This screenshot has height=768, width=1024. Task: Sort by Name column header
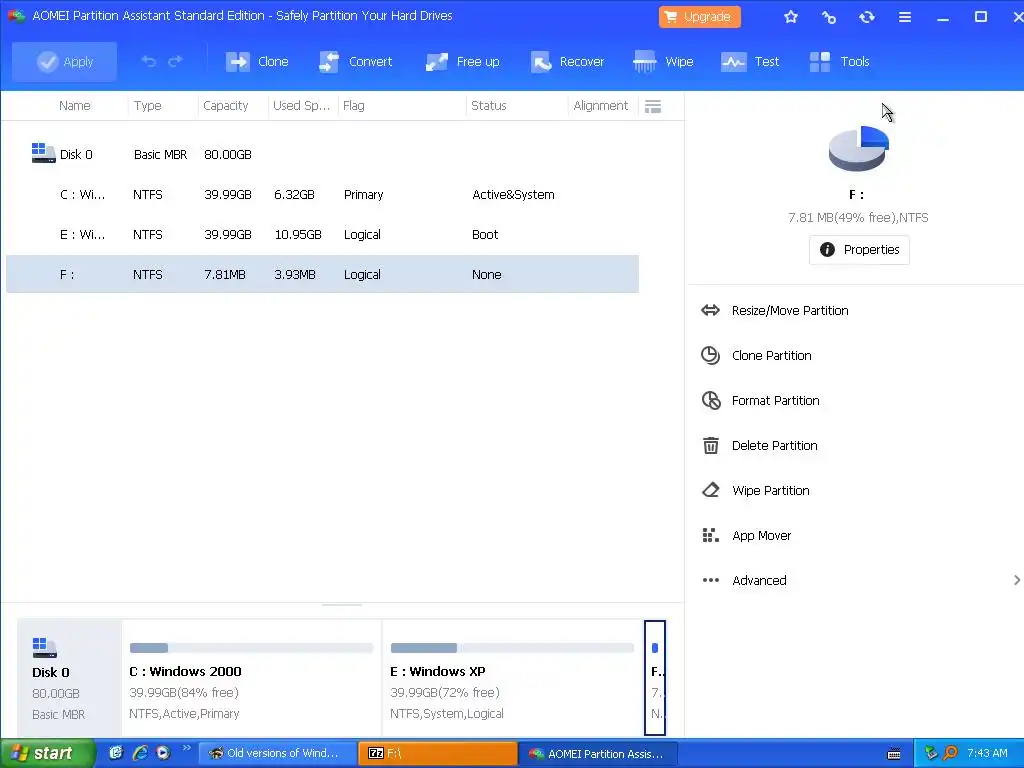pos(74,106)
